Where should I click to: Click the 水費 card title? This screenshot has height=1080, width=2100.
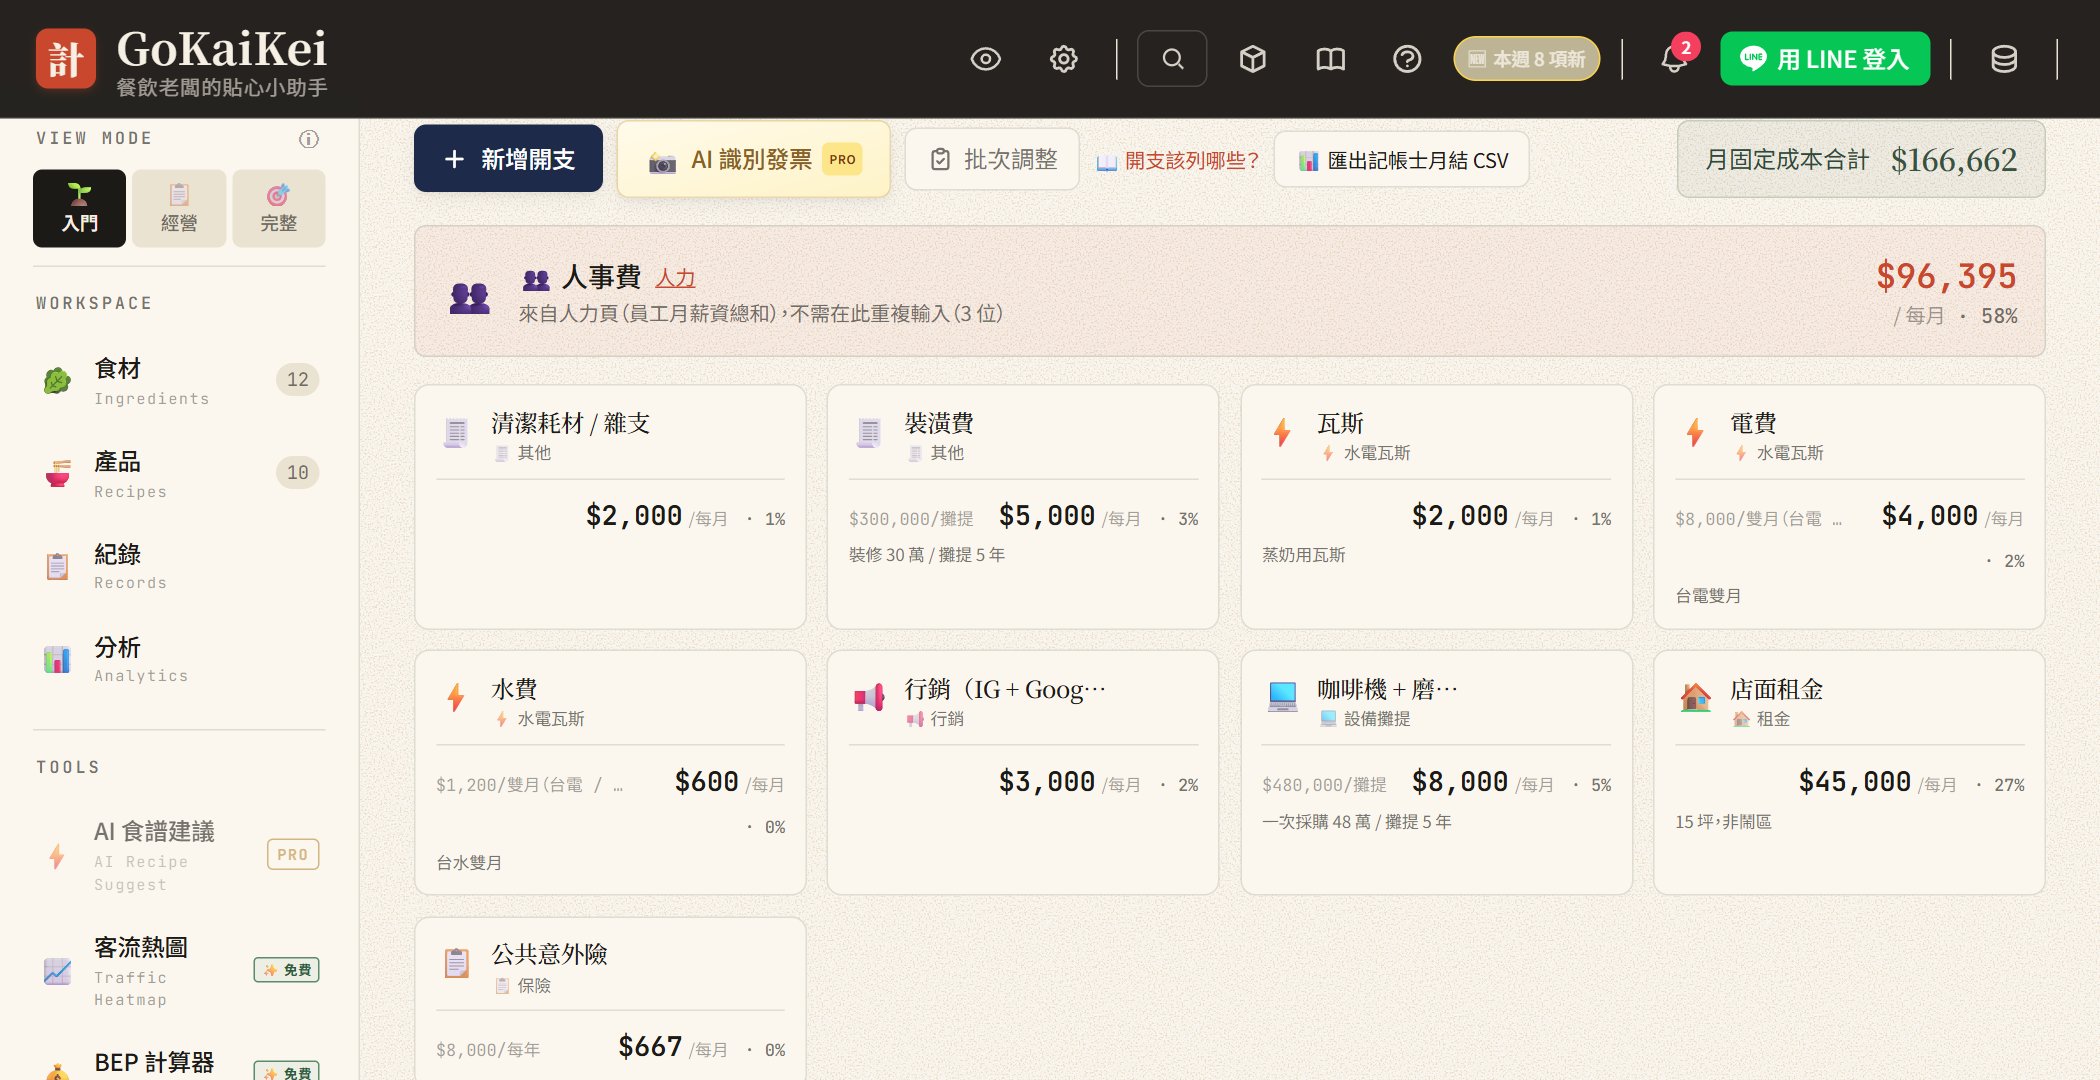515,690
